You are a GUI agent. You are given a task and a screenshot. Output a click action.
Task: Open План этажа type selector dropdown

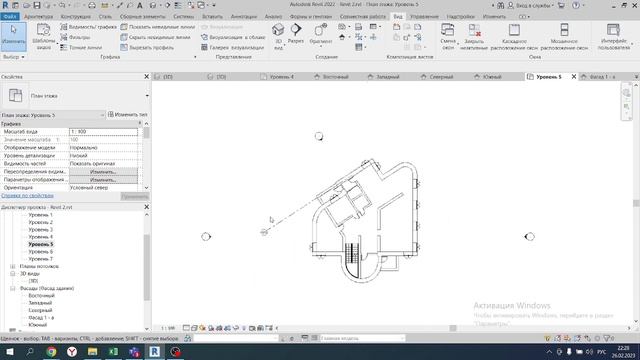(147, 96)
